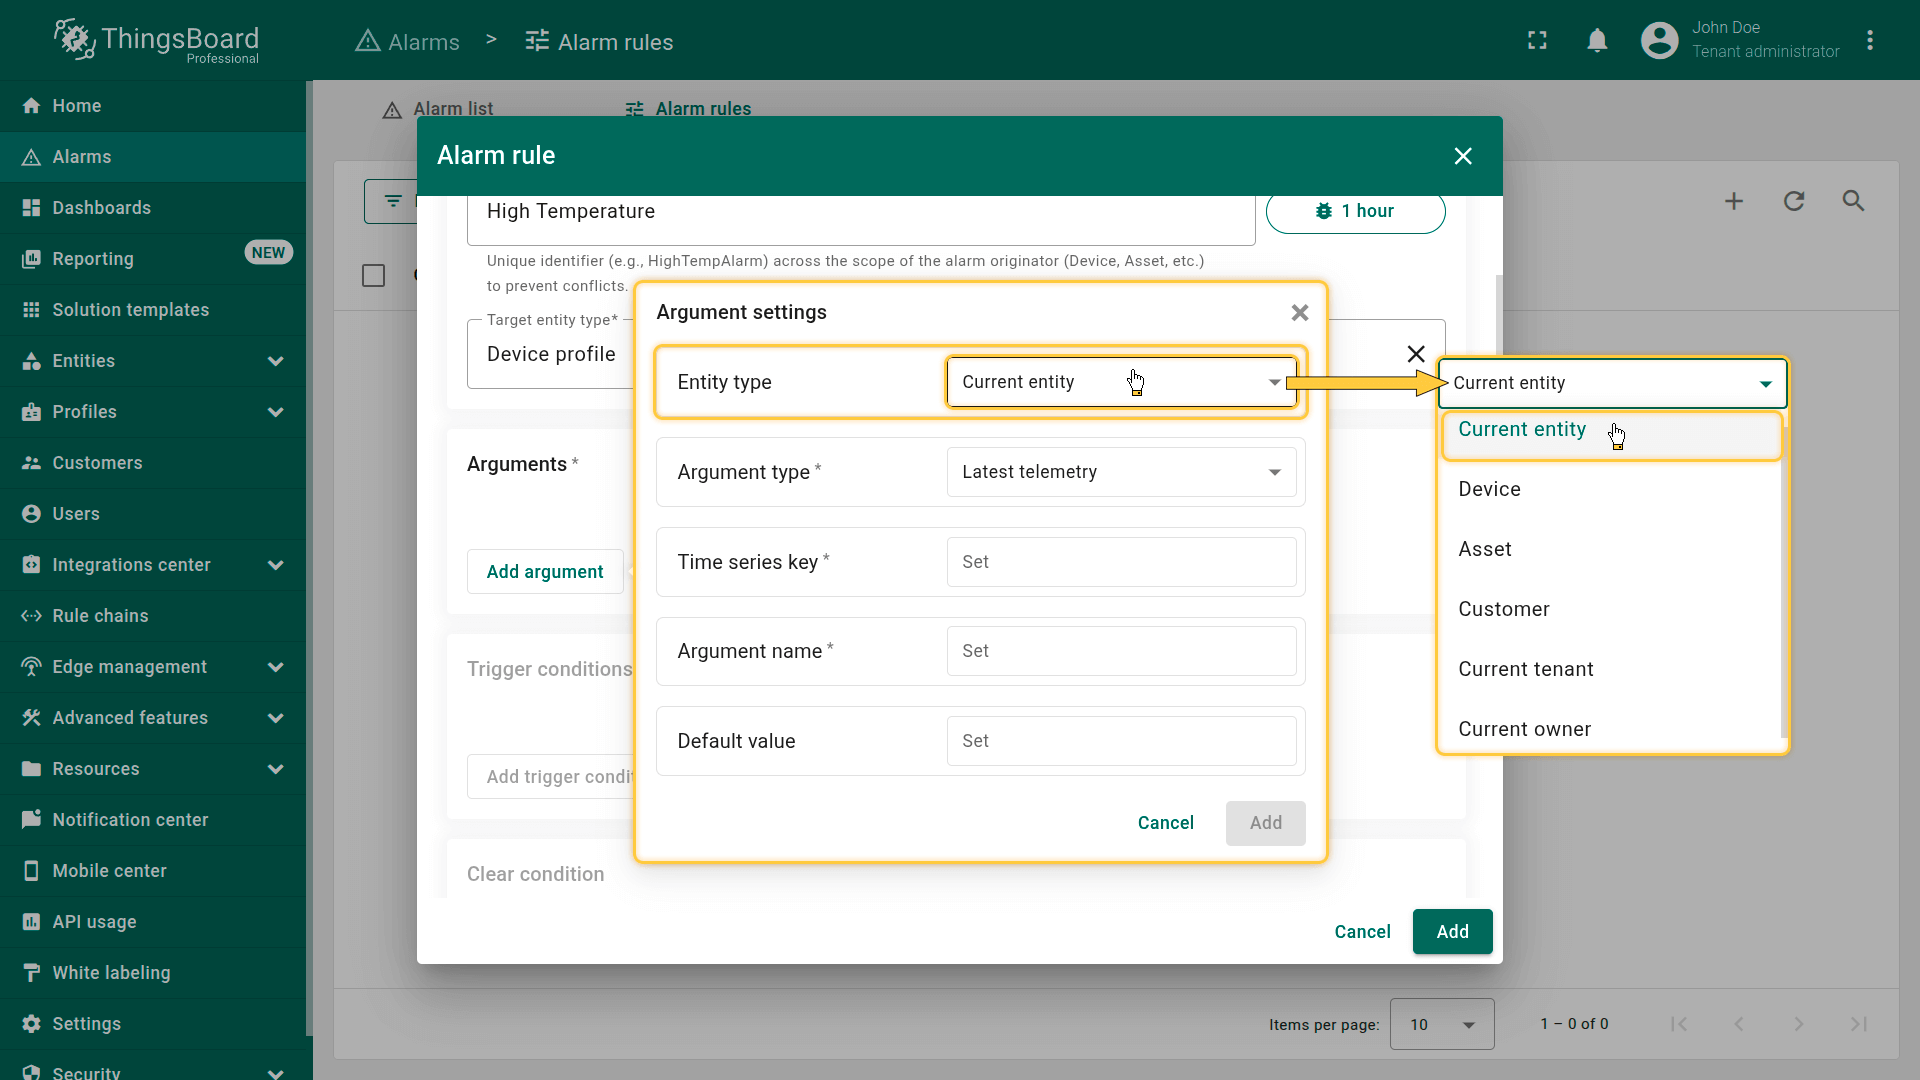Click the Time series key input field

pos(1121,562)
